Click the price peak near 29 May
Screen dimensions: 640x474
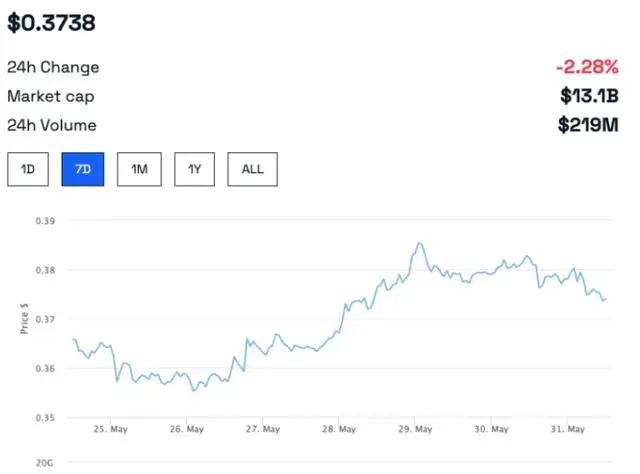click(x=419, y=243)
